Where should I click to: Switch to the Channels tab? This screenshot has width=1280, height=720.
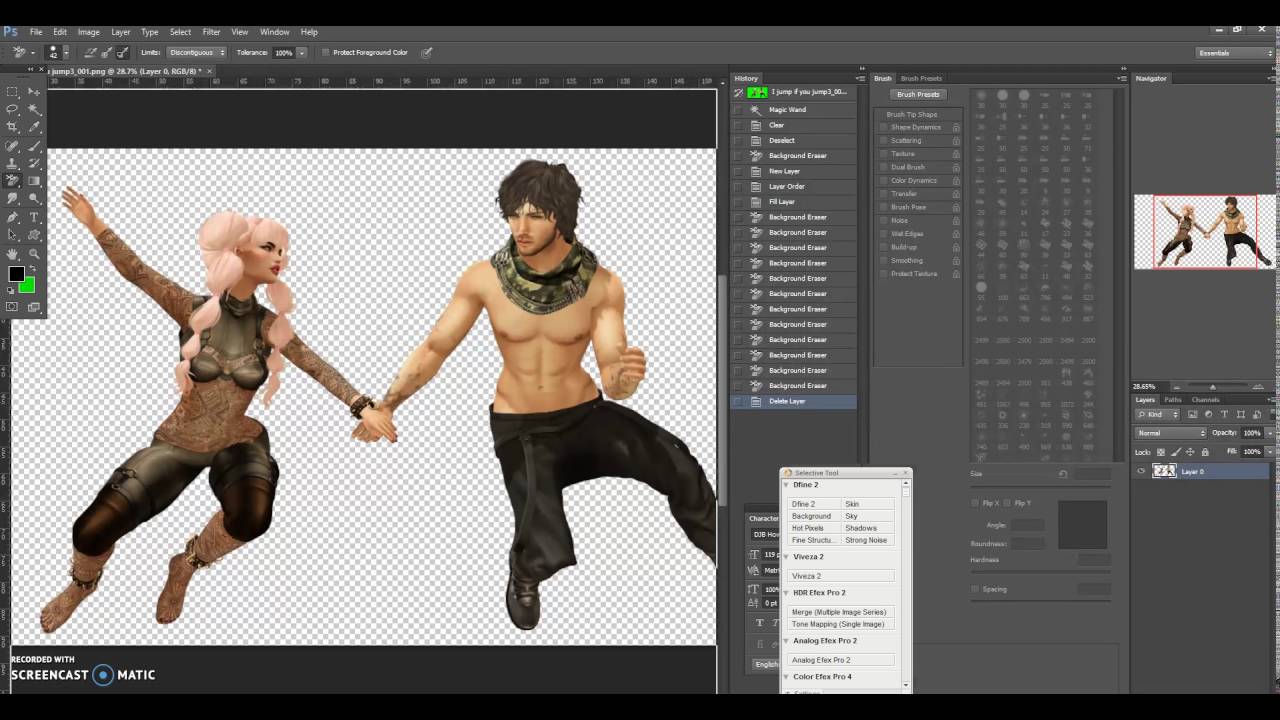[x=1205, y=400]
